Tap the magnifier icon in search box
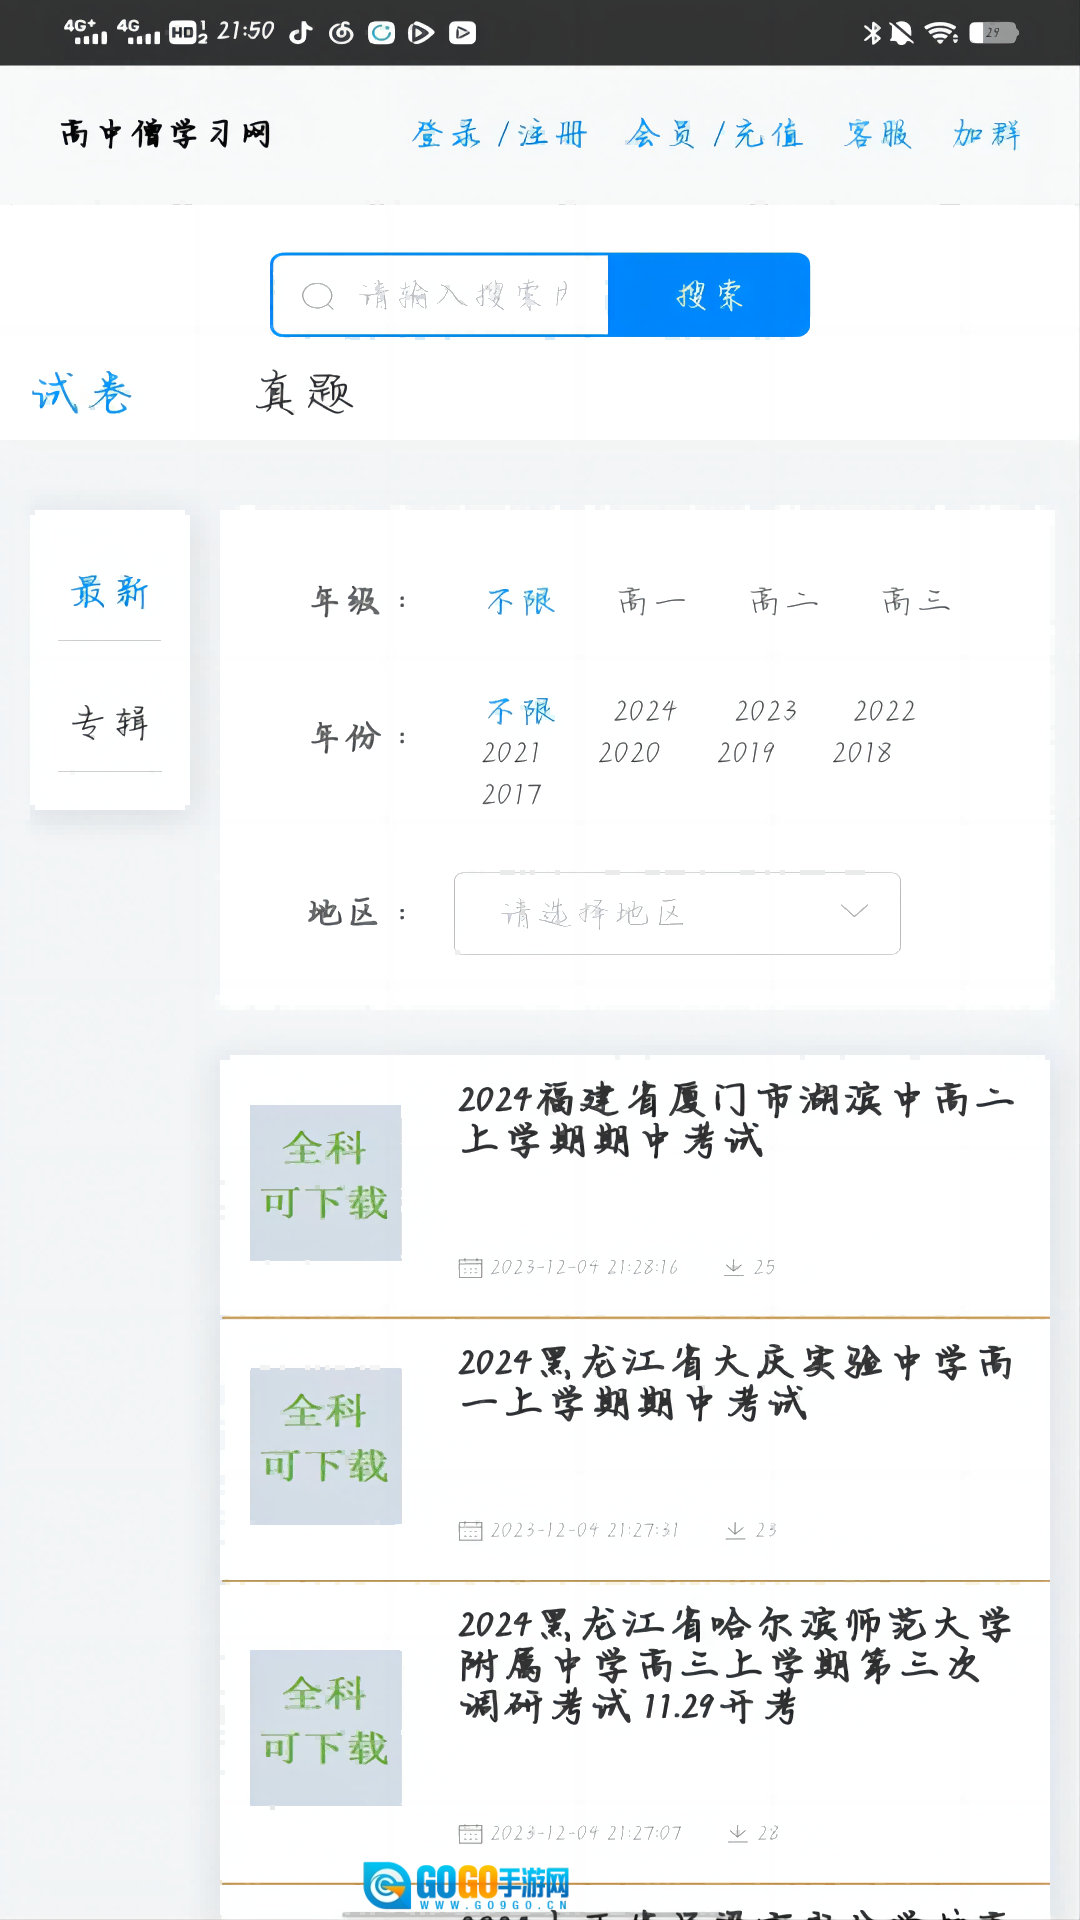Image resolution: width=1080 pixels, height=1920 pixels. (317, 296)
